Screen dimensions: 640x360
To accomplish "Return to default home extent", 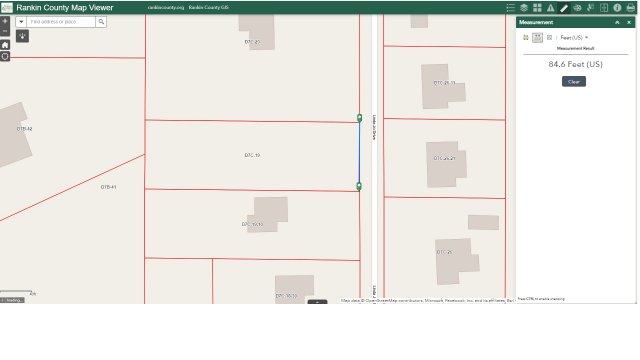I will [5, 45].
